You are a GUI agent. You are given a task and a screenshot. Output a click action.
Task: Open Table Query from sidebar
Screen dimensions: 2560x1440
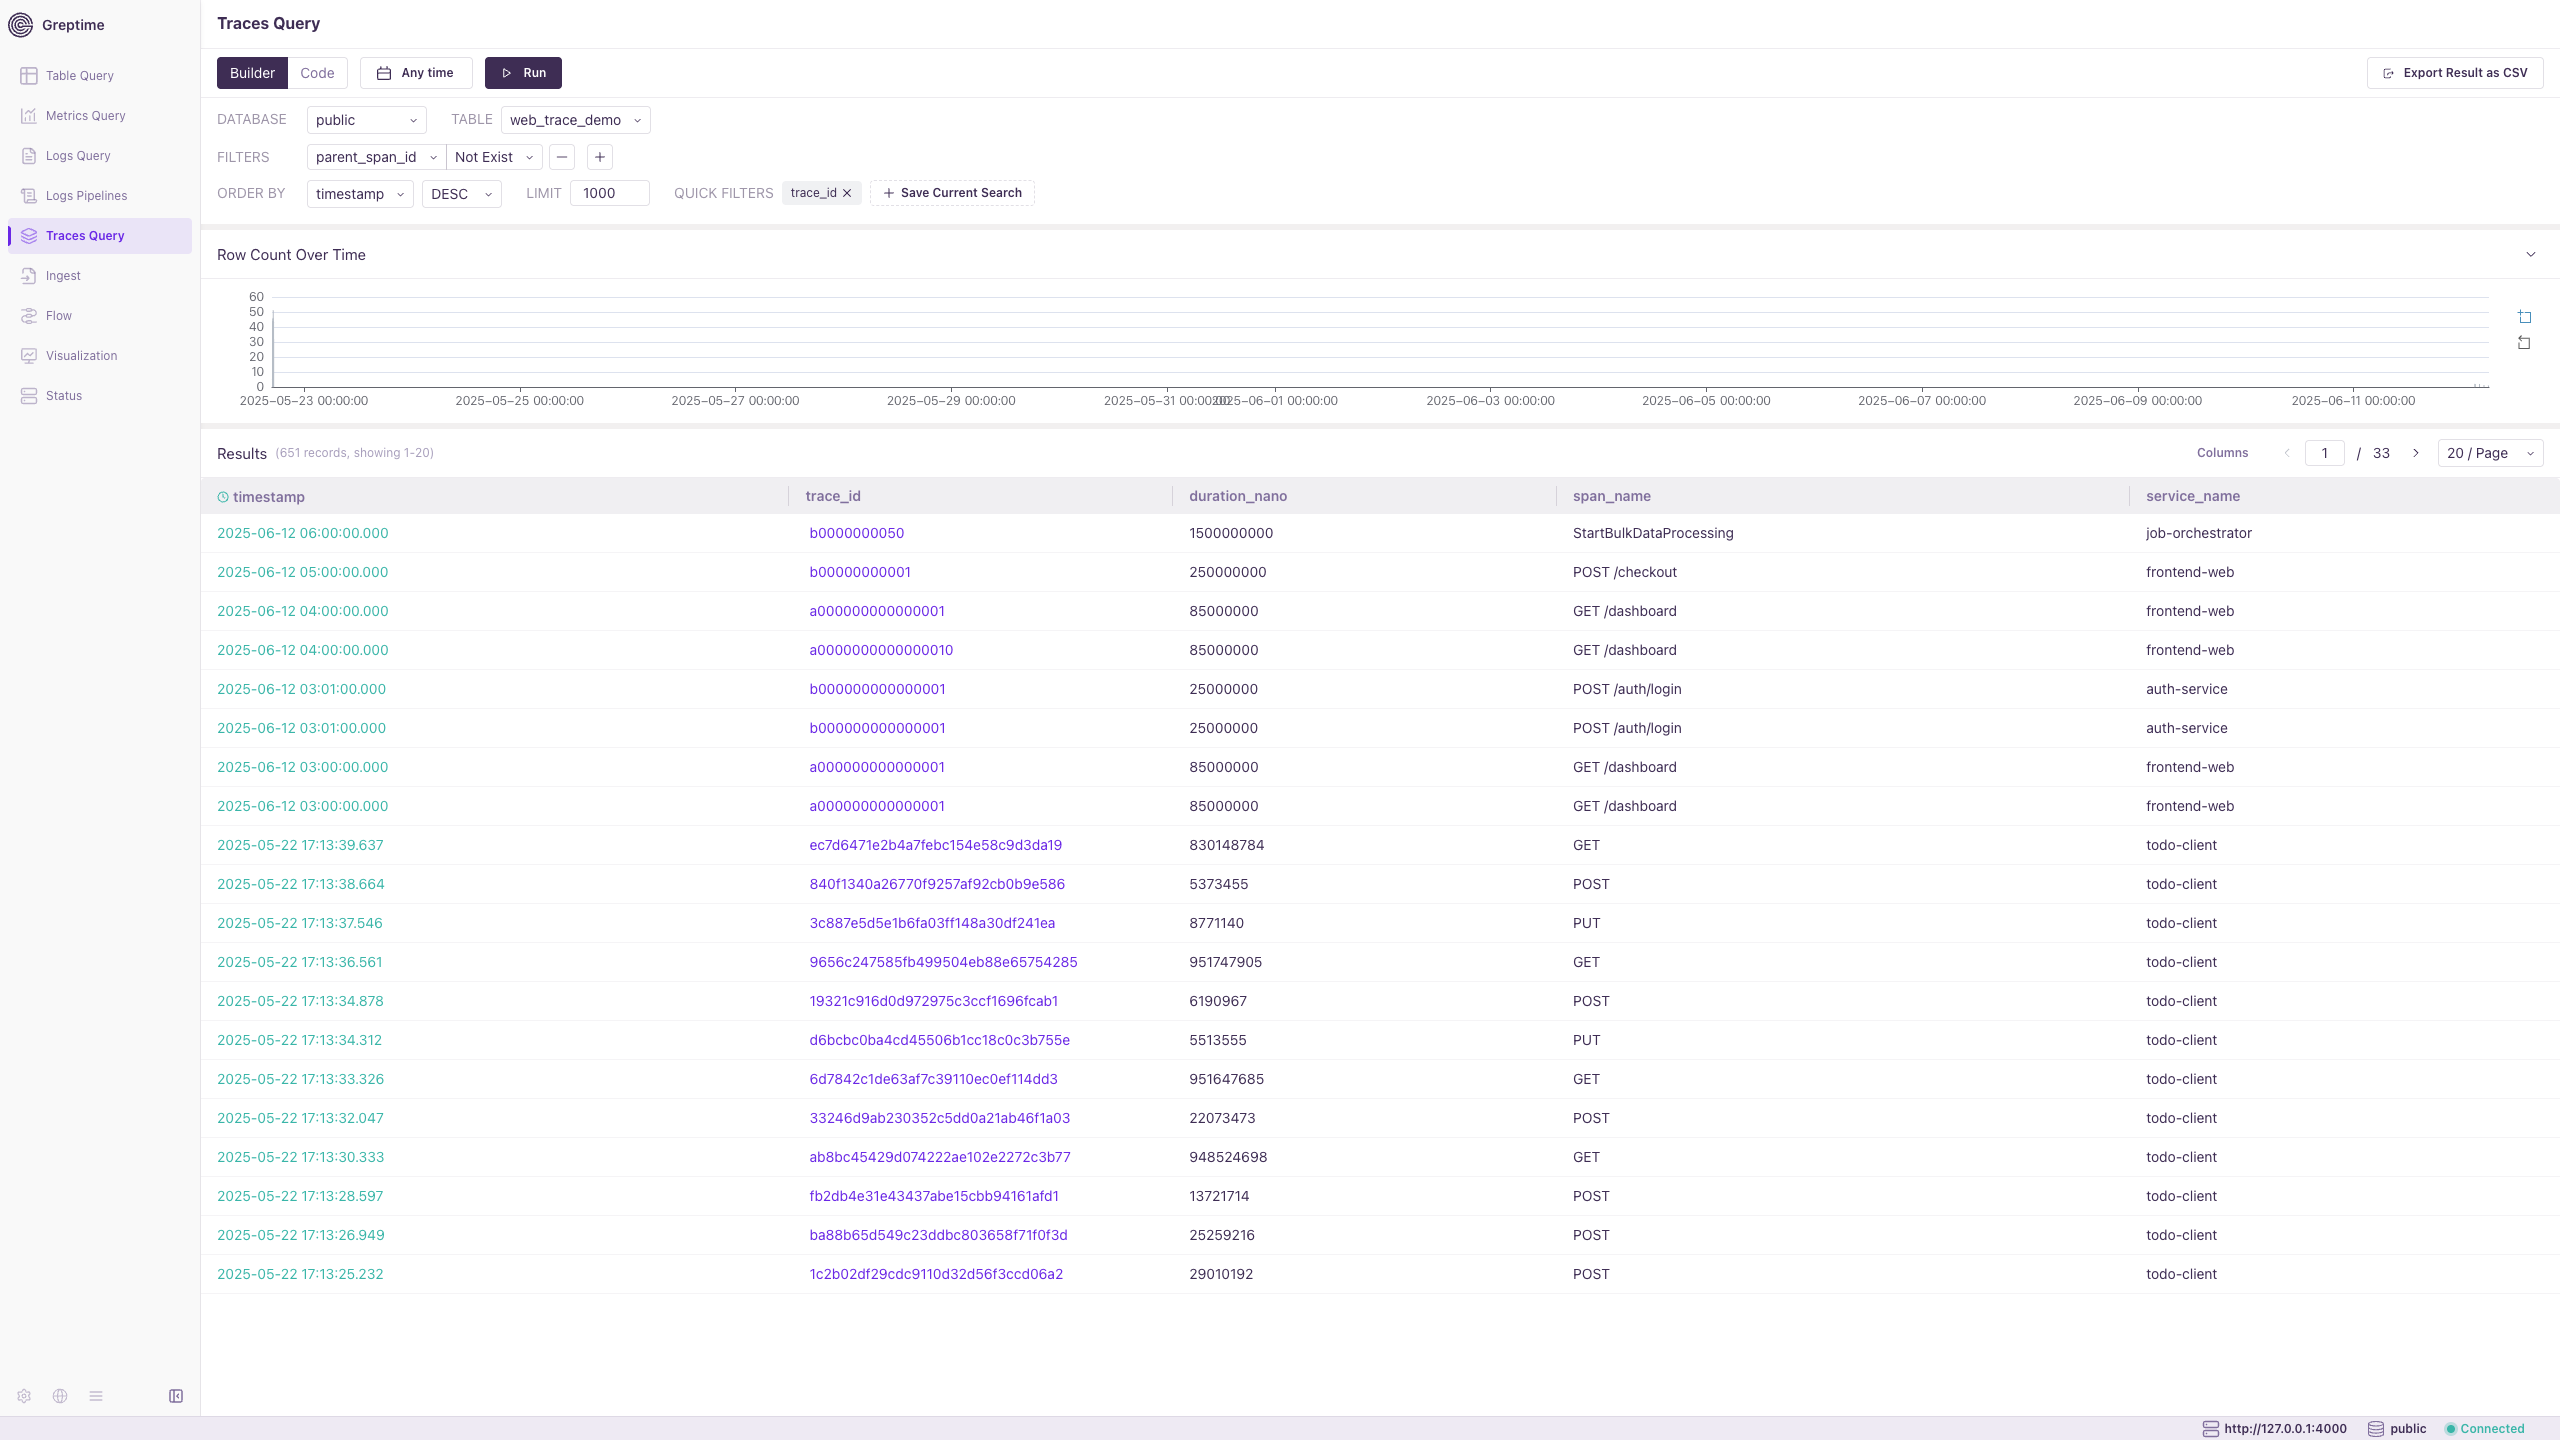click(79, 76)
